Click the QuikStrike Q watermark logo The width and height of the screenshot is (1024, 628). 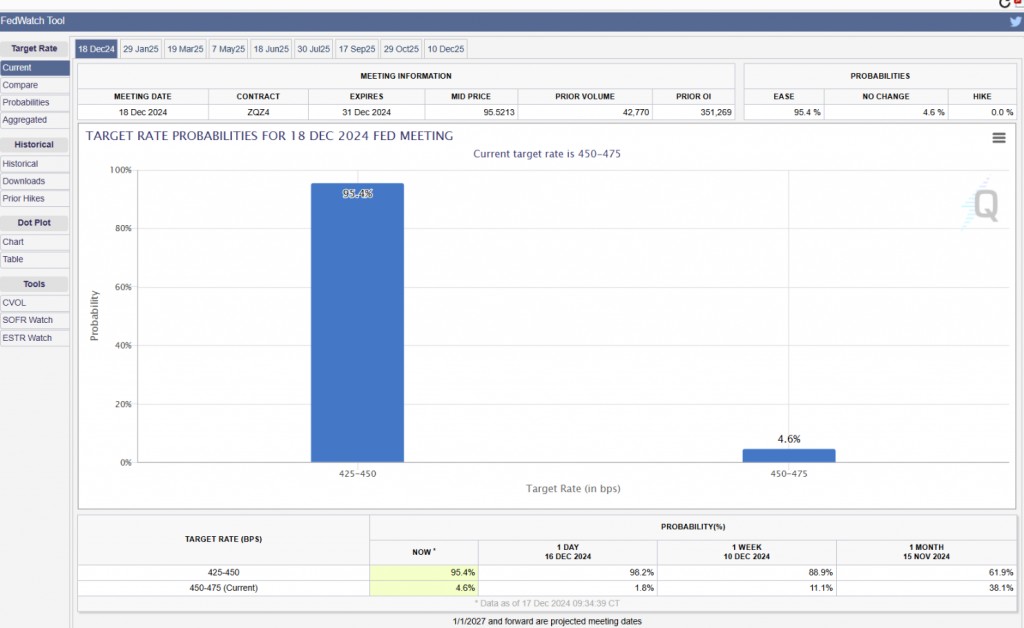click(x=984, y=207)
